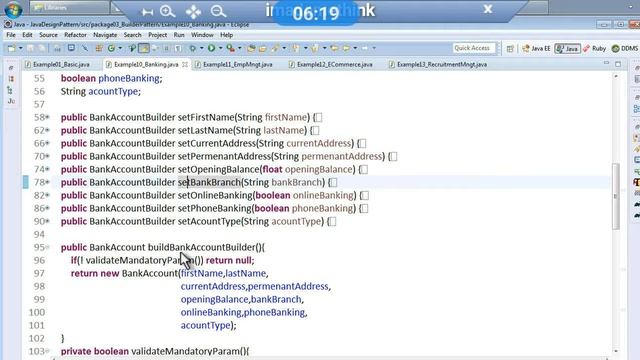Expand folded setOpeningBalance method at line 74
Image resolution: width=640 pixels, height=360 pixels.
[47, 169]
